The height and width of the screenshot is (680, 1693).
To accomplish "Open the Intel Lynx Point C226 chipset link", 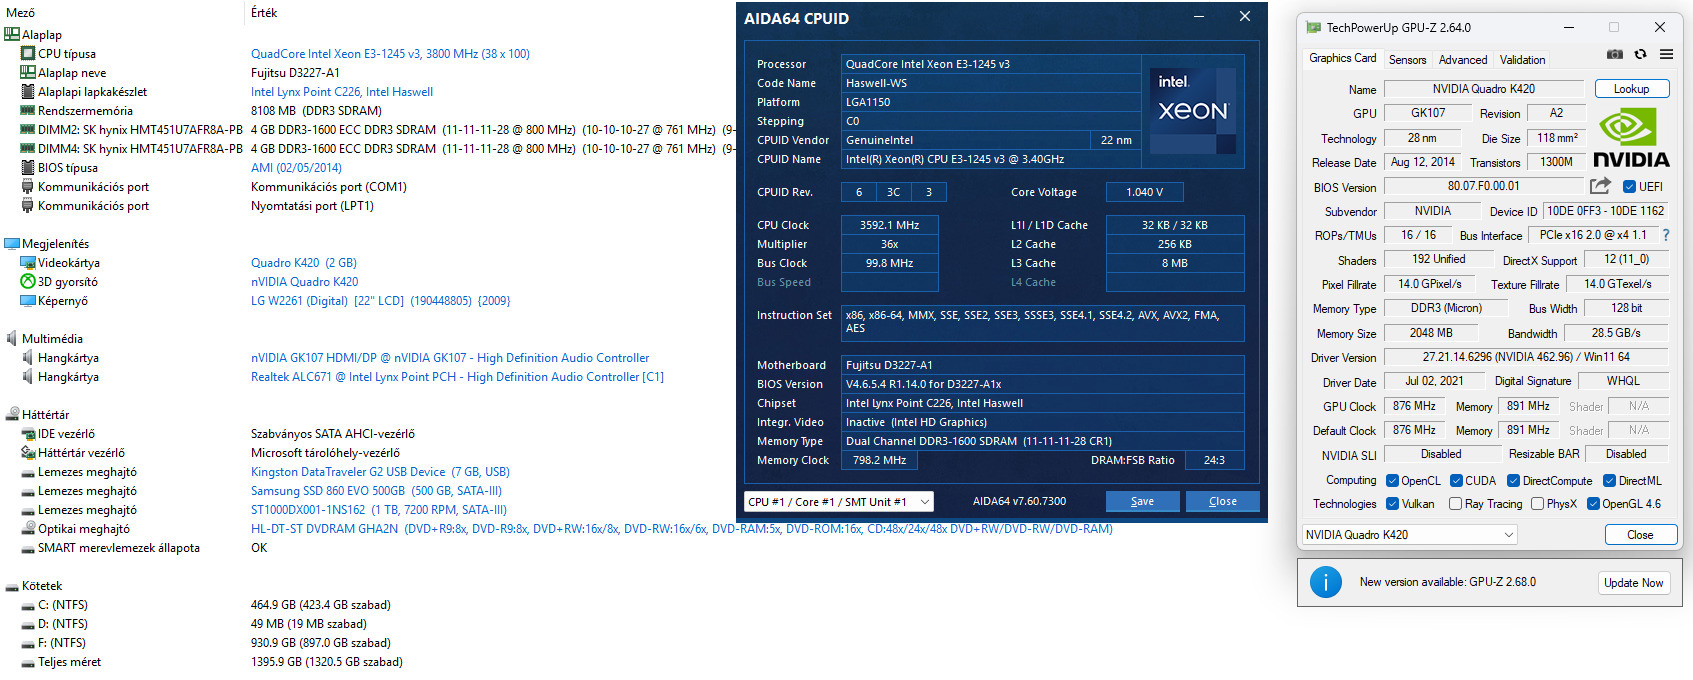I will pyautogui.click(x=342, y=92).
